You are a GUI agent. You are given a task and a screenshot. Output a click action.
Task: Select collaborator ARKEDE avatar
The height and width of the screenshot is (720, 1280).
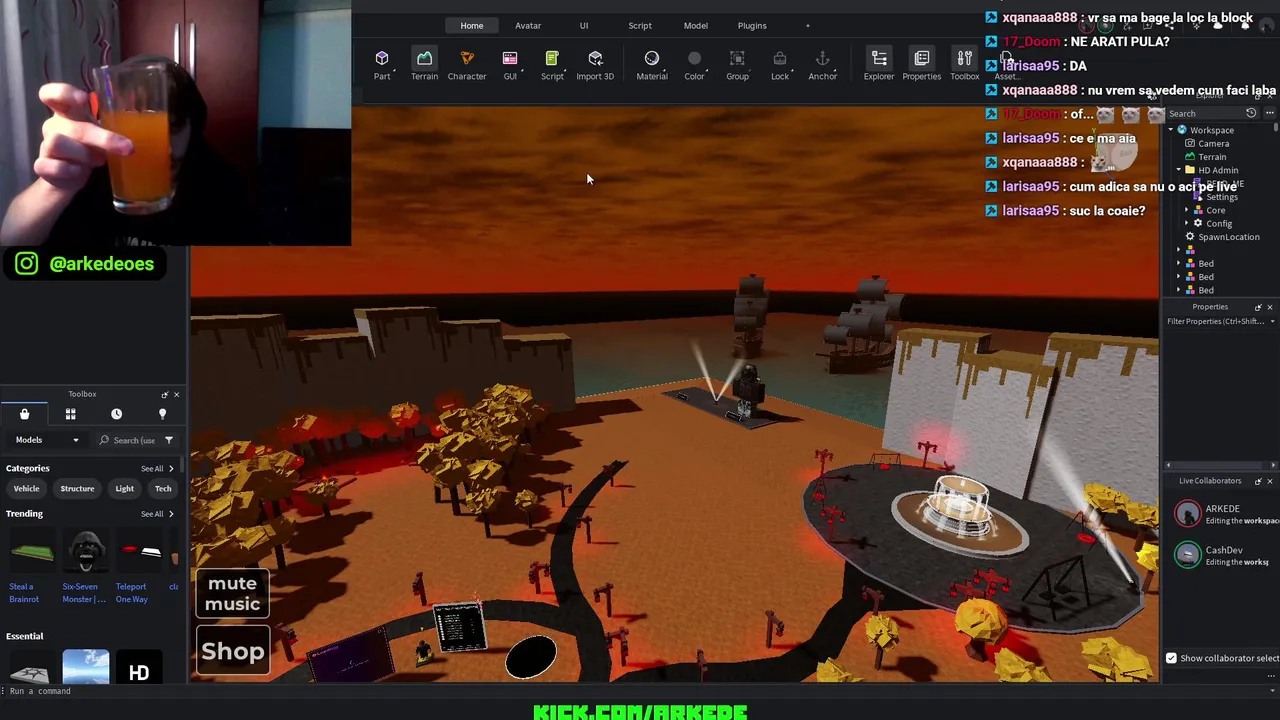tap(1187, 514)
